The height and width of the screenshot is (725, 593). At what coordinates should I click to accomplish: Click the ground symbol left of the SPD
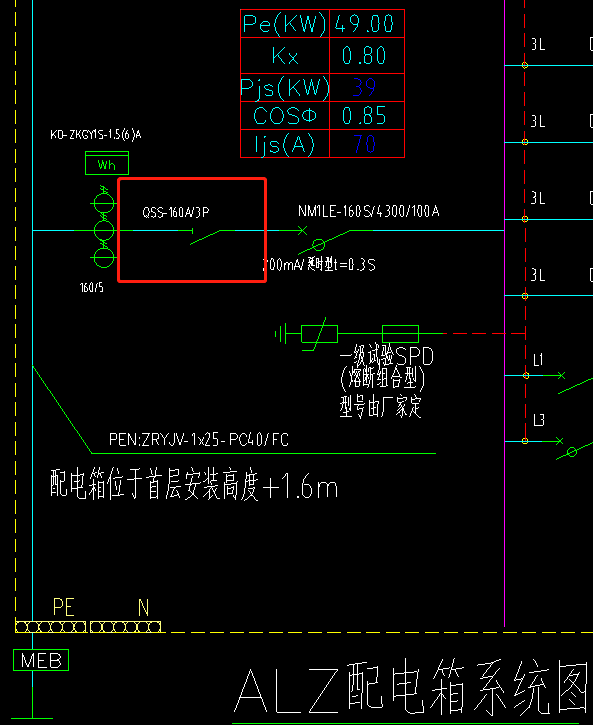281,334
